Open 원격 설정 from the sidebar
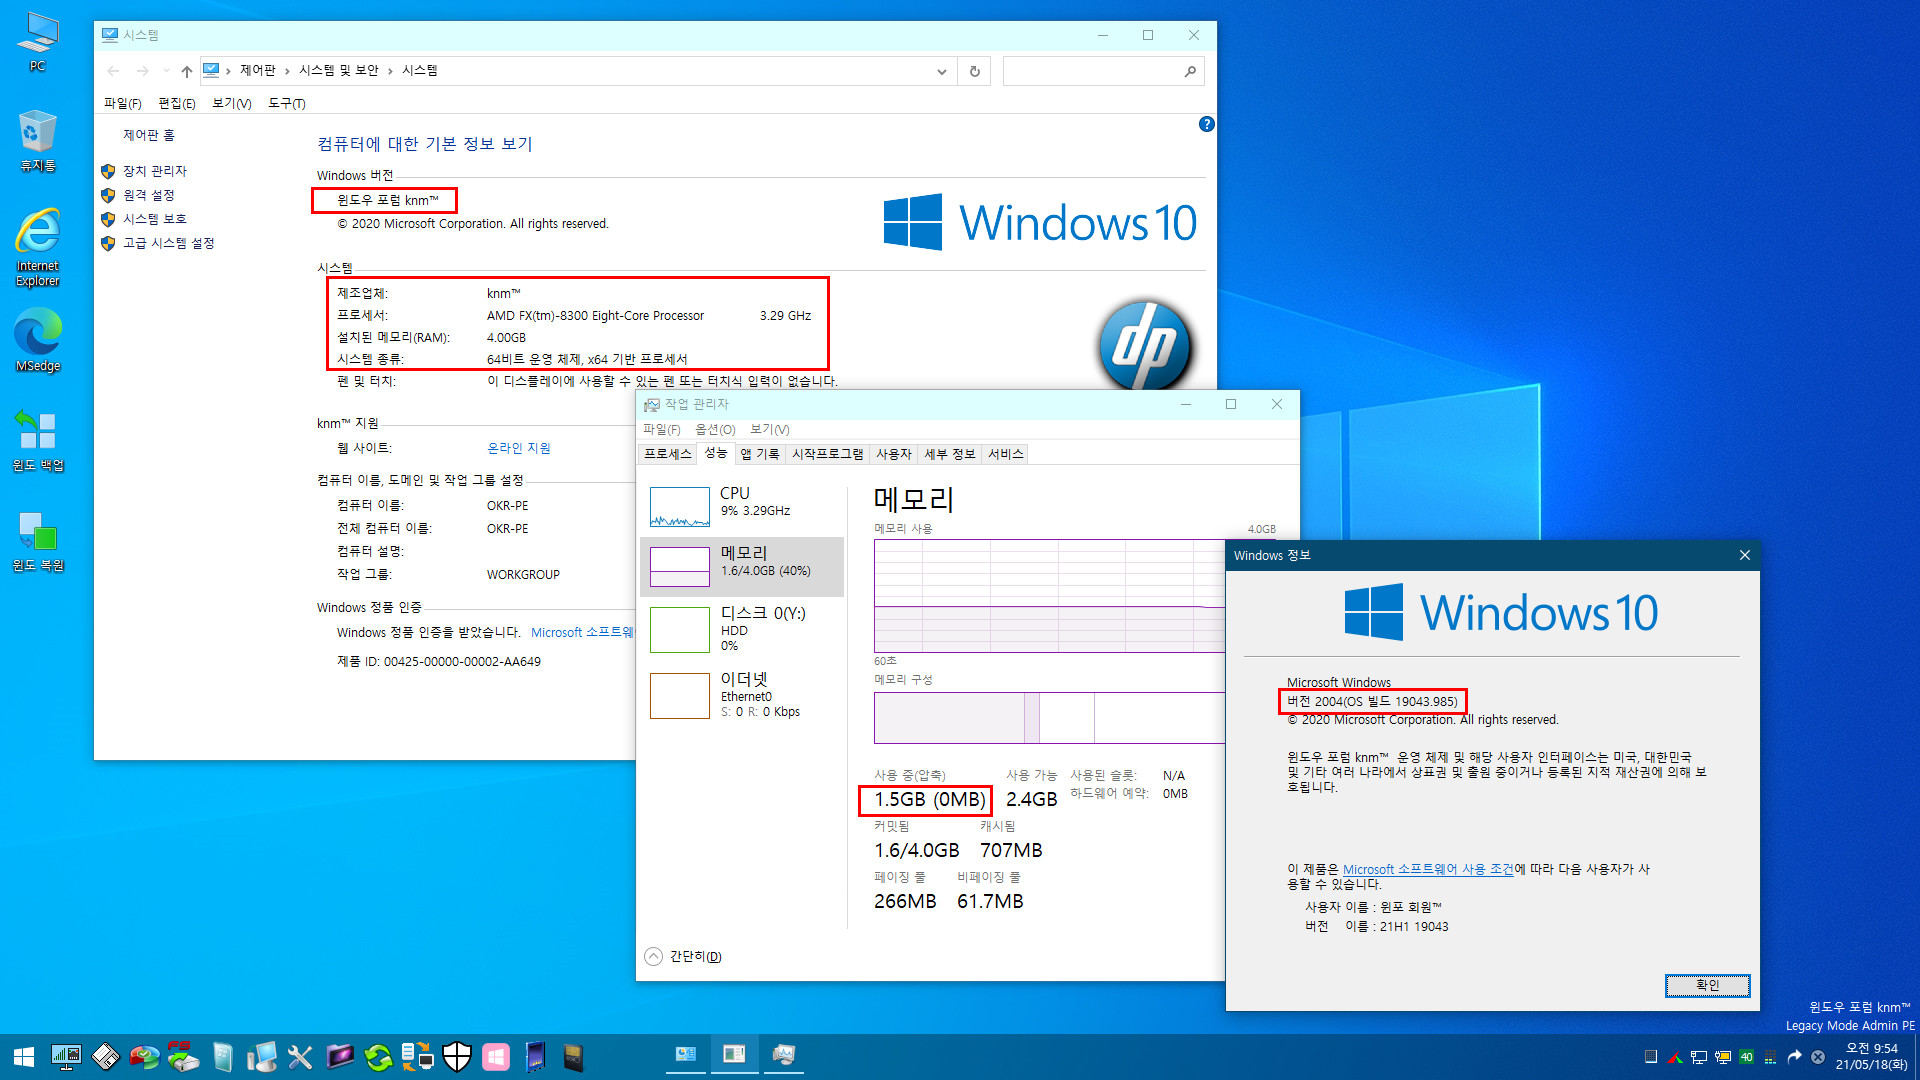 (149, 195)
